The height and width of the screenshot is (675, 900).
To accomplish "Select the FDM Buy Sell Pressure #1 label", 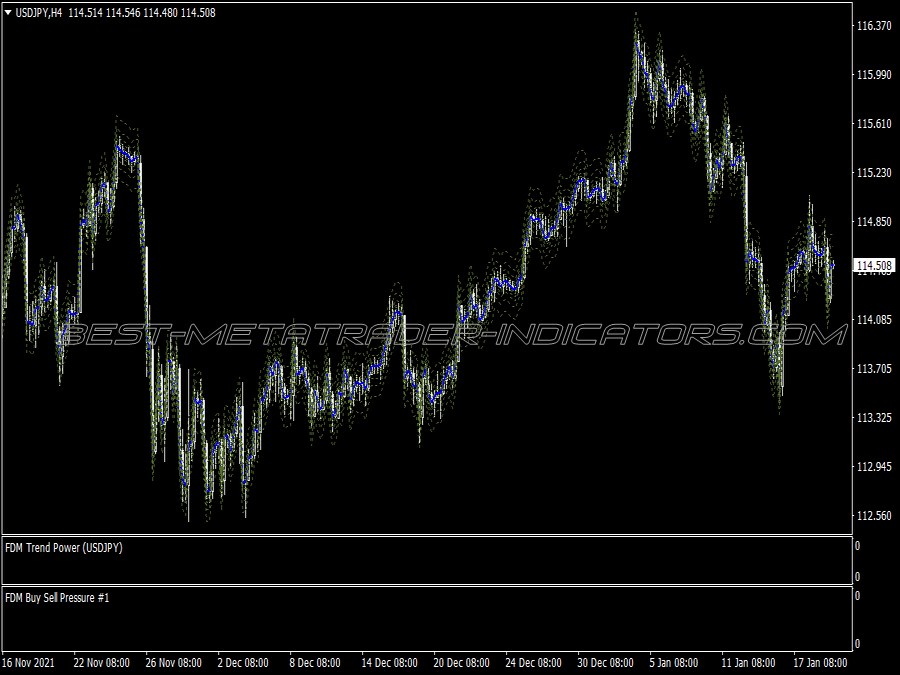I will (57, 598).
